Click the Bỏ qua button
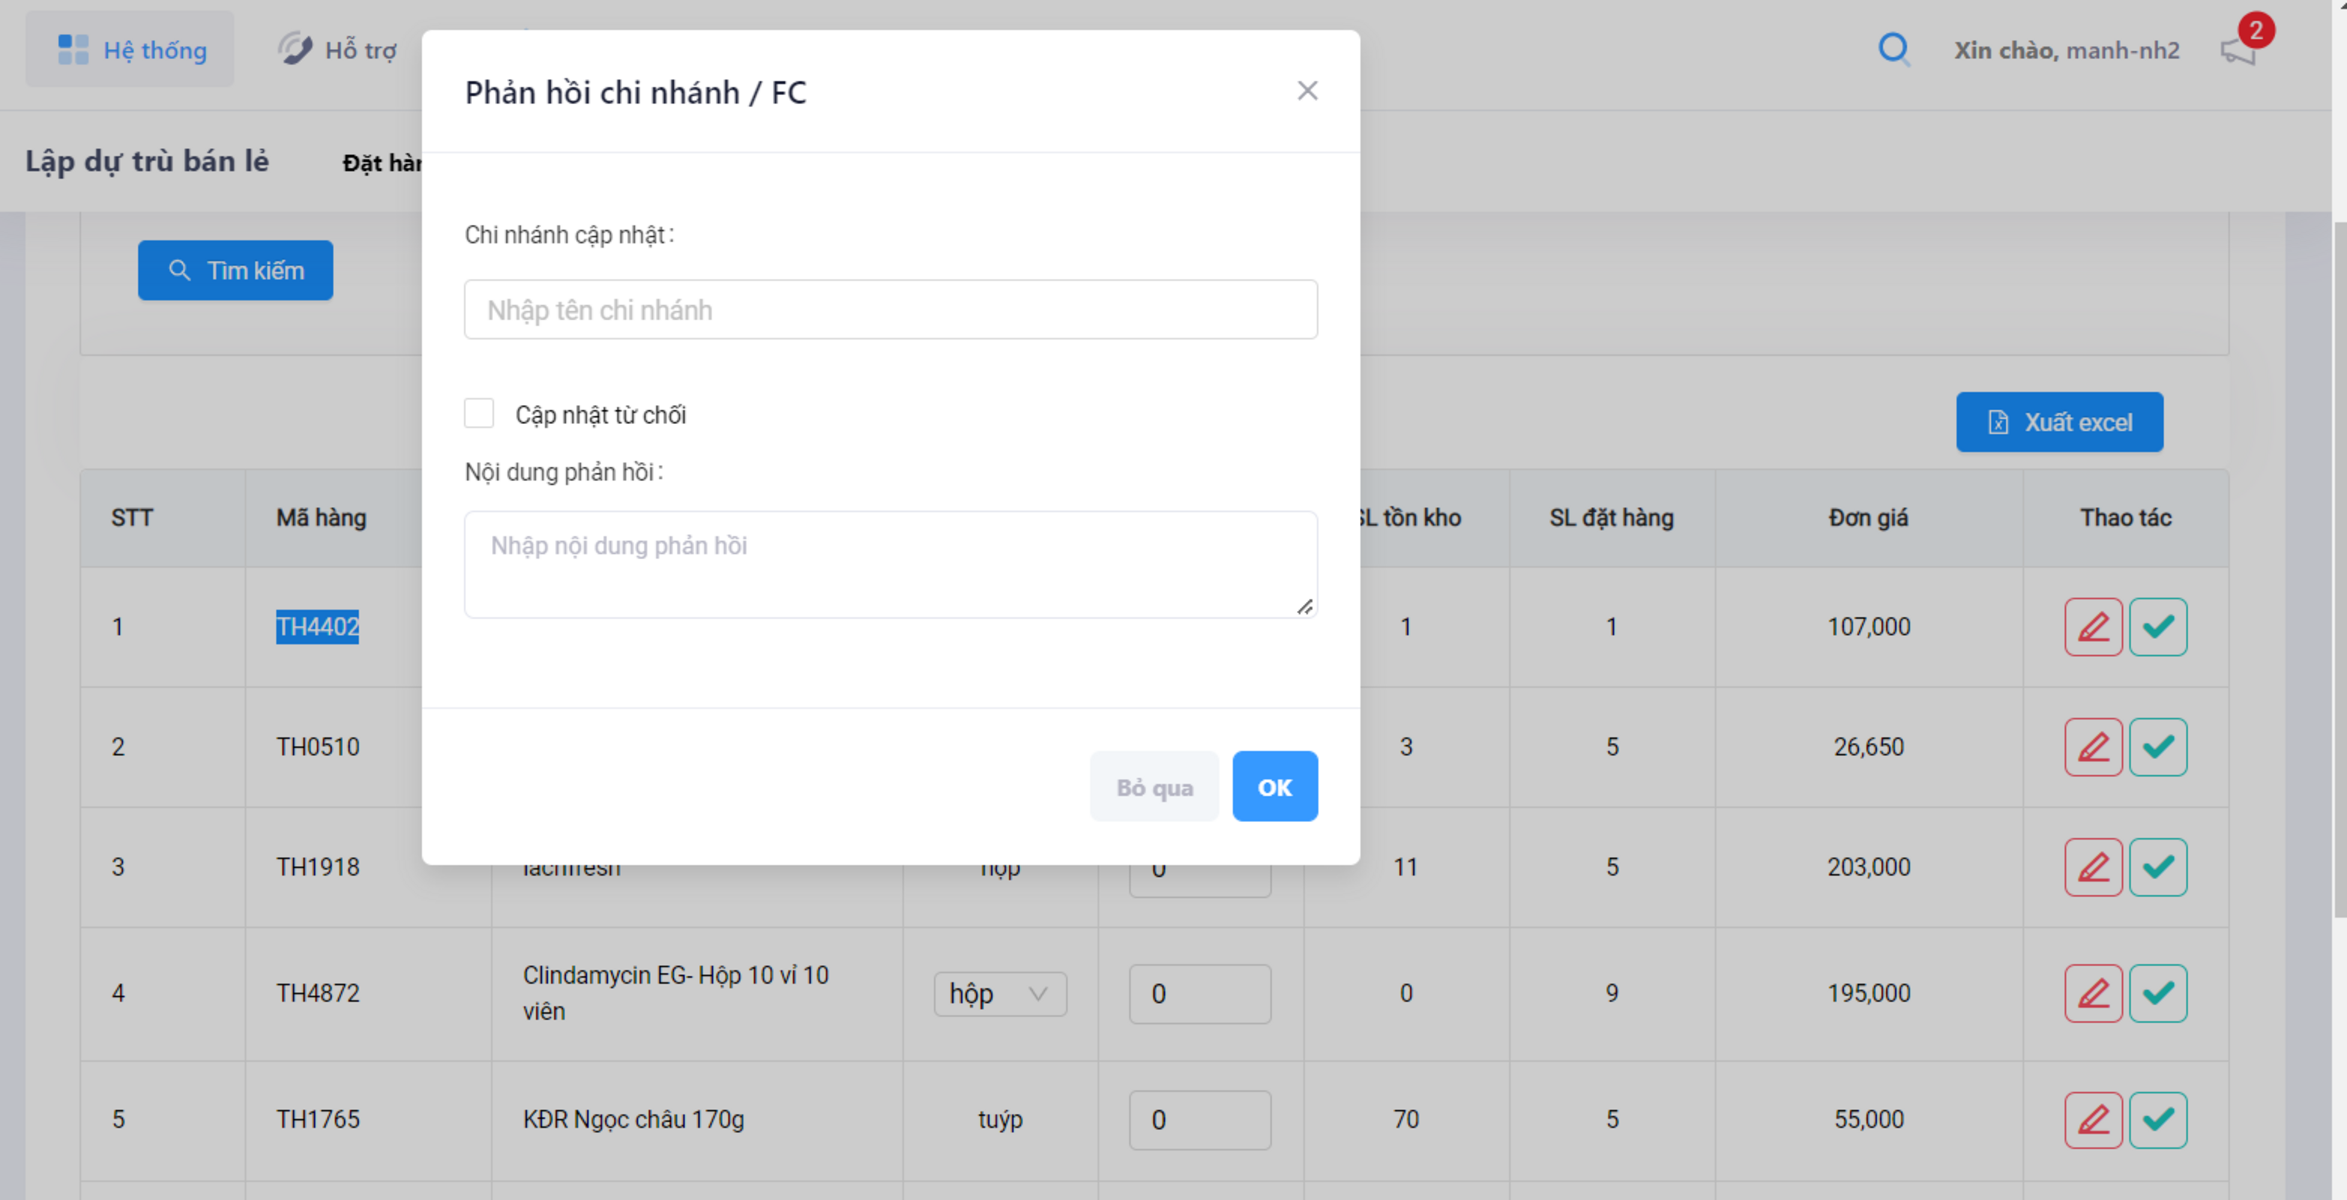The width and height of the screenshot is (2347, 1200). [1153, 787]
